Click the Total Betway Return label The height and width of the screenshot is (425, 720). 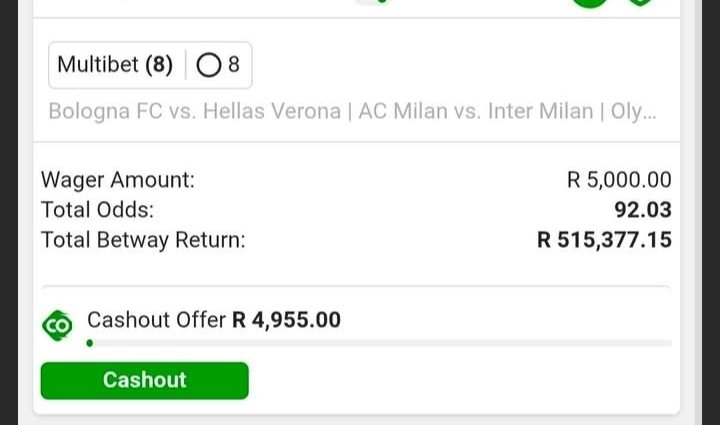click(x=143, y=240)
